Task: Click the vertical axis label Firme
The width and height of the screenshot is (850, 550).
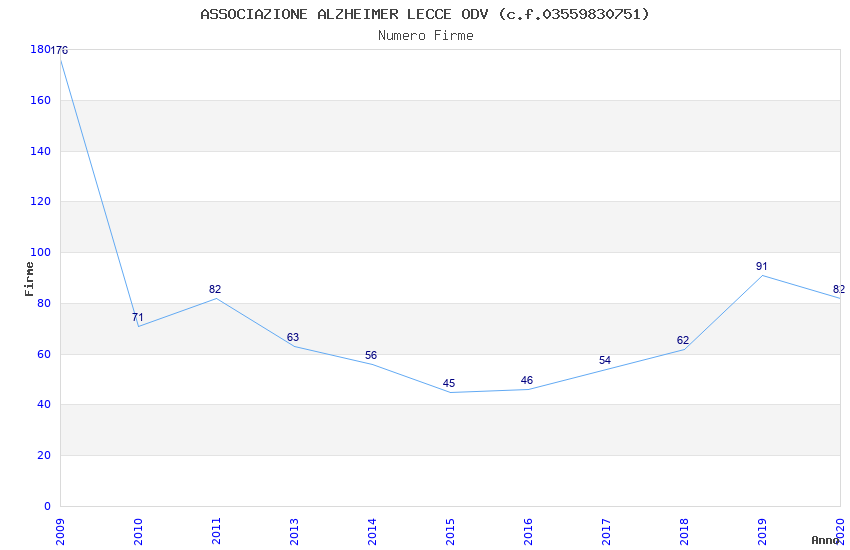Action: [x=29, y=279]
